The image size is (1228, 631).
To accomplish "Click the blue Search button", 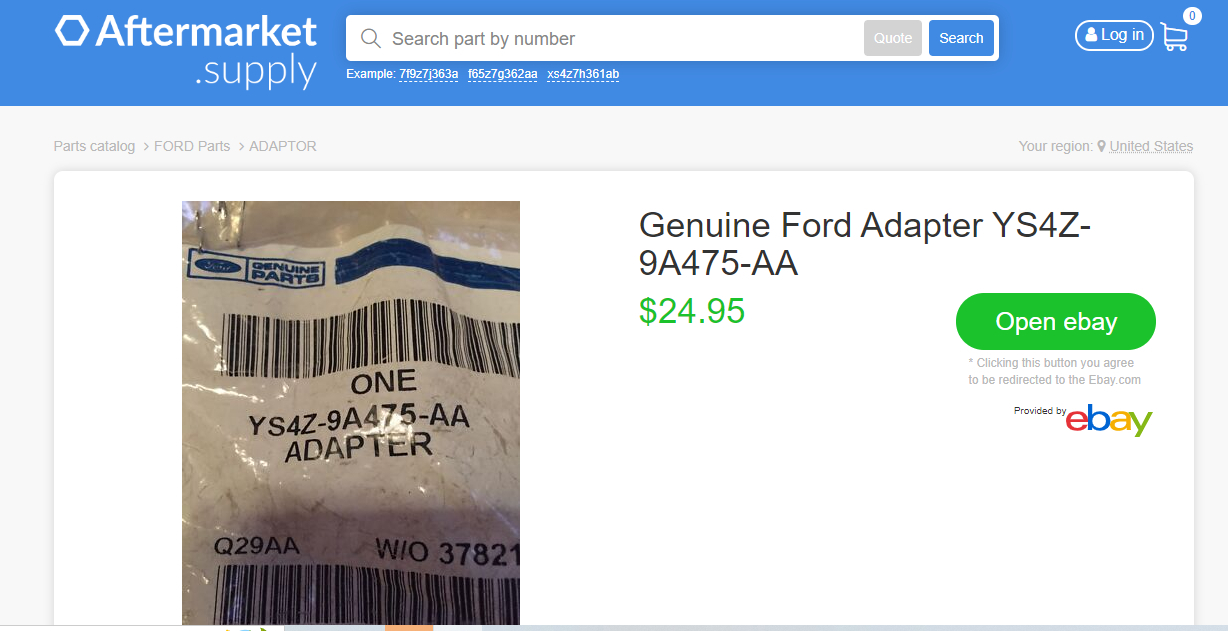I will click(x=961, y=38).
